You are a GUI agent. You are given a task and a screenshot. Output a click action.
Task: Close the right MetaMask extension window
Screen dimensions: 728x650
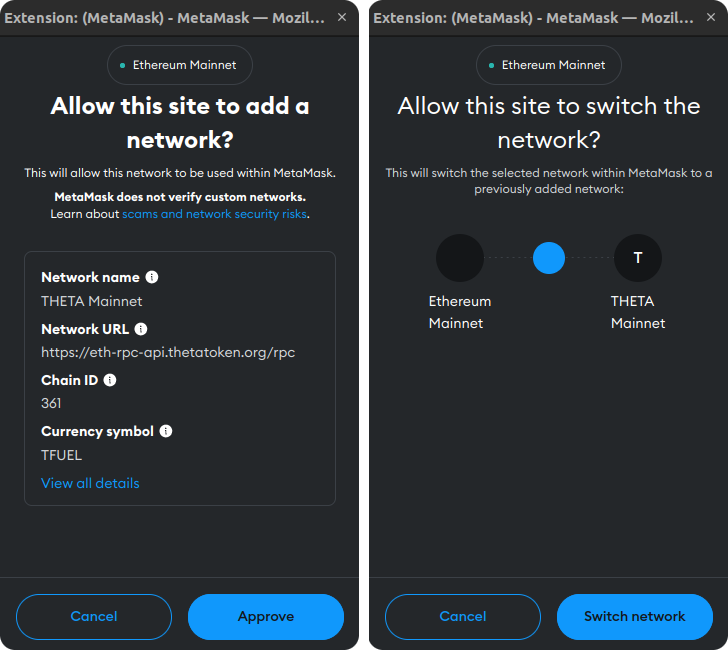[x=711, y=18]
